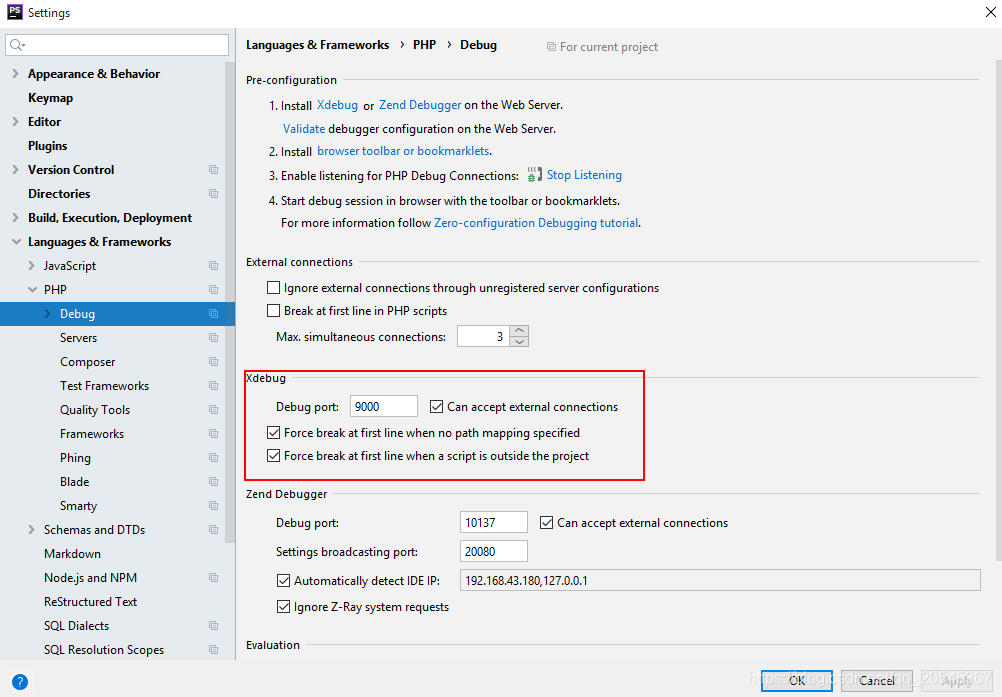1002x697 pixels.
Task: Expand Build, Execution, Deployment section
Action: click(x=15, y=218)
